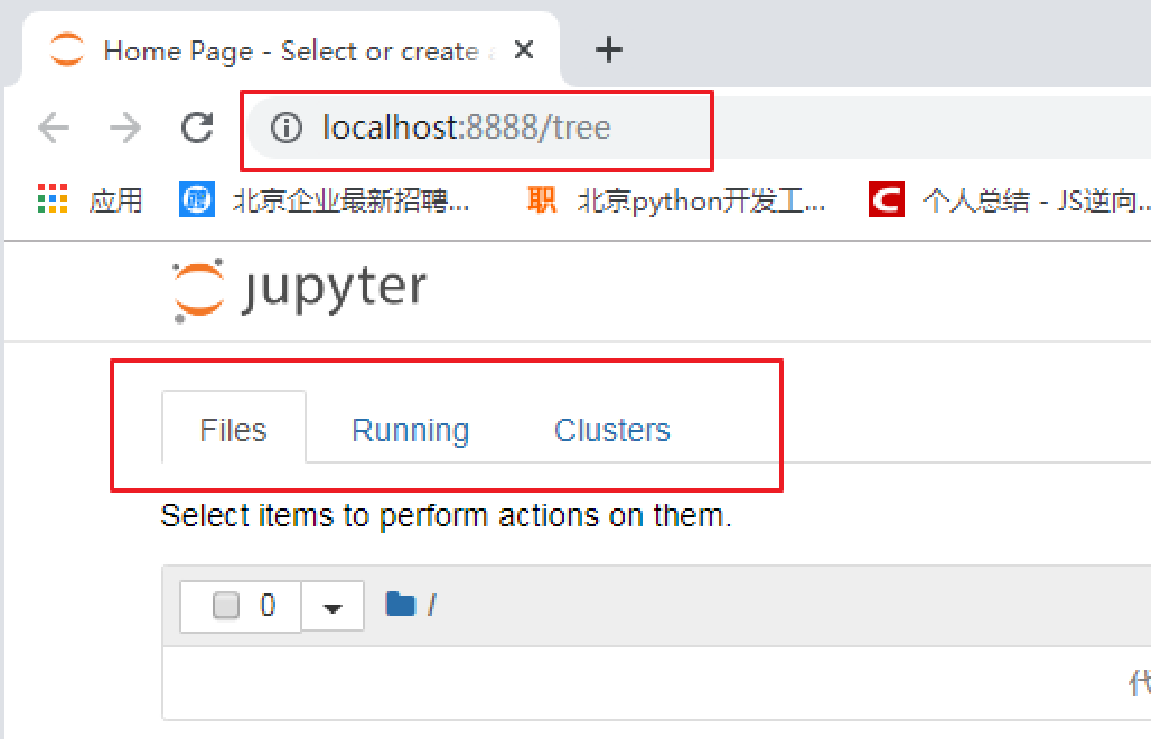Click the text 'Select items to perform actions on them.'
The image size is (1152, 740).
click(x=446, y=516)
